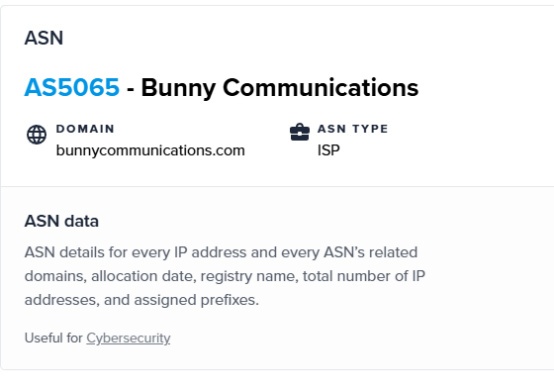Click empty gray area right of Cybersecurity
Image resolution: width=554 pixels, height=388 pixels.
353,338
